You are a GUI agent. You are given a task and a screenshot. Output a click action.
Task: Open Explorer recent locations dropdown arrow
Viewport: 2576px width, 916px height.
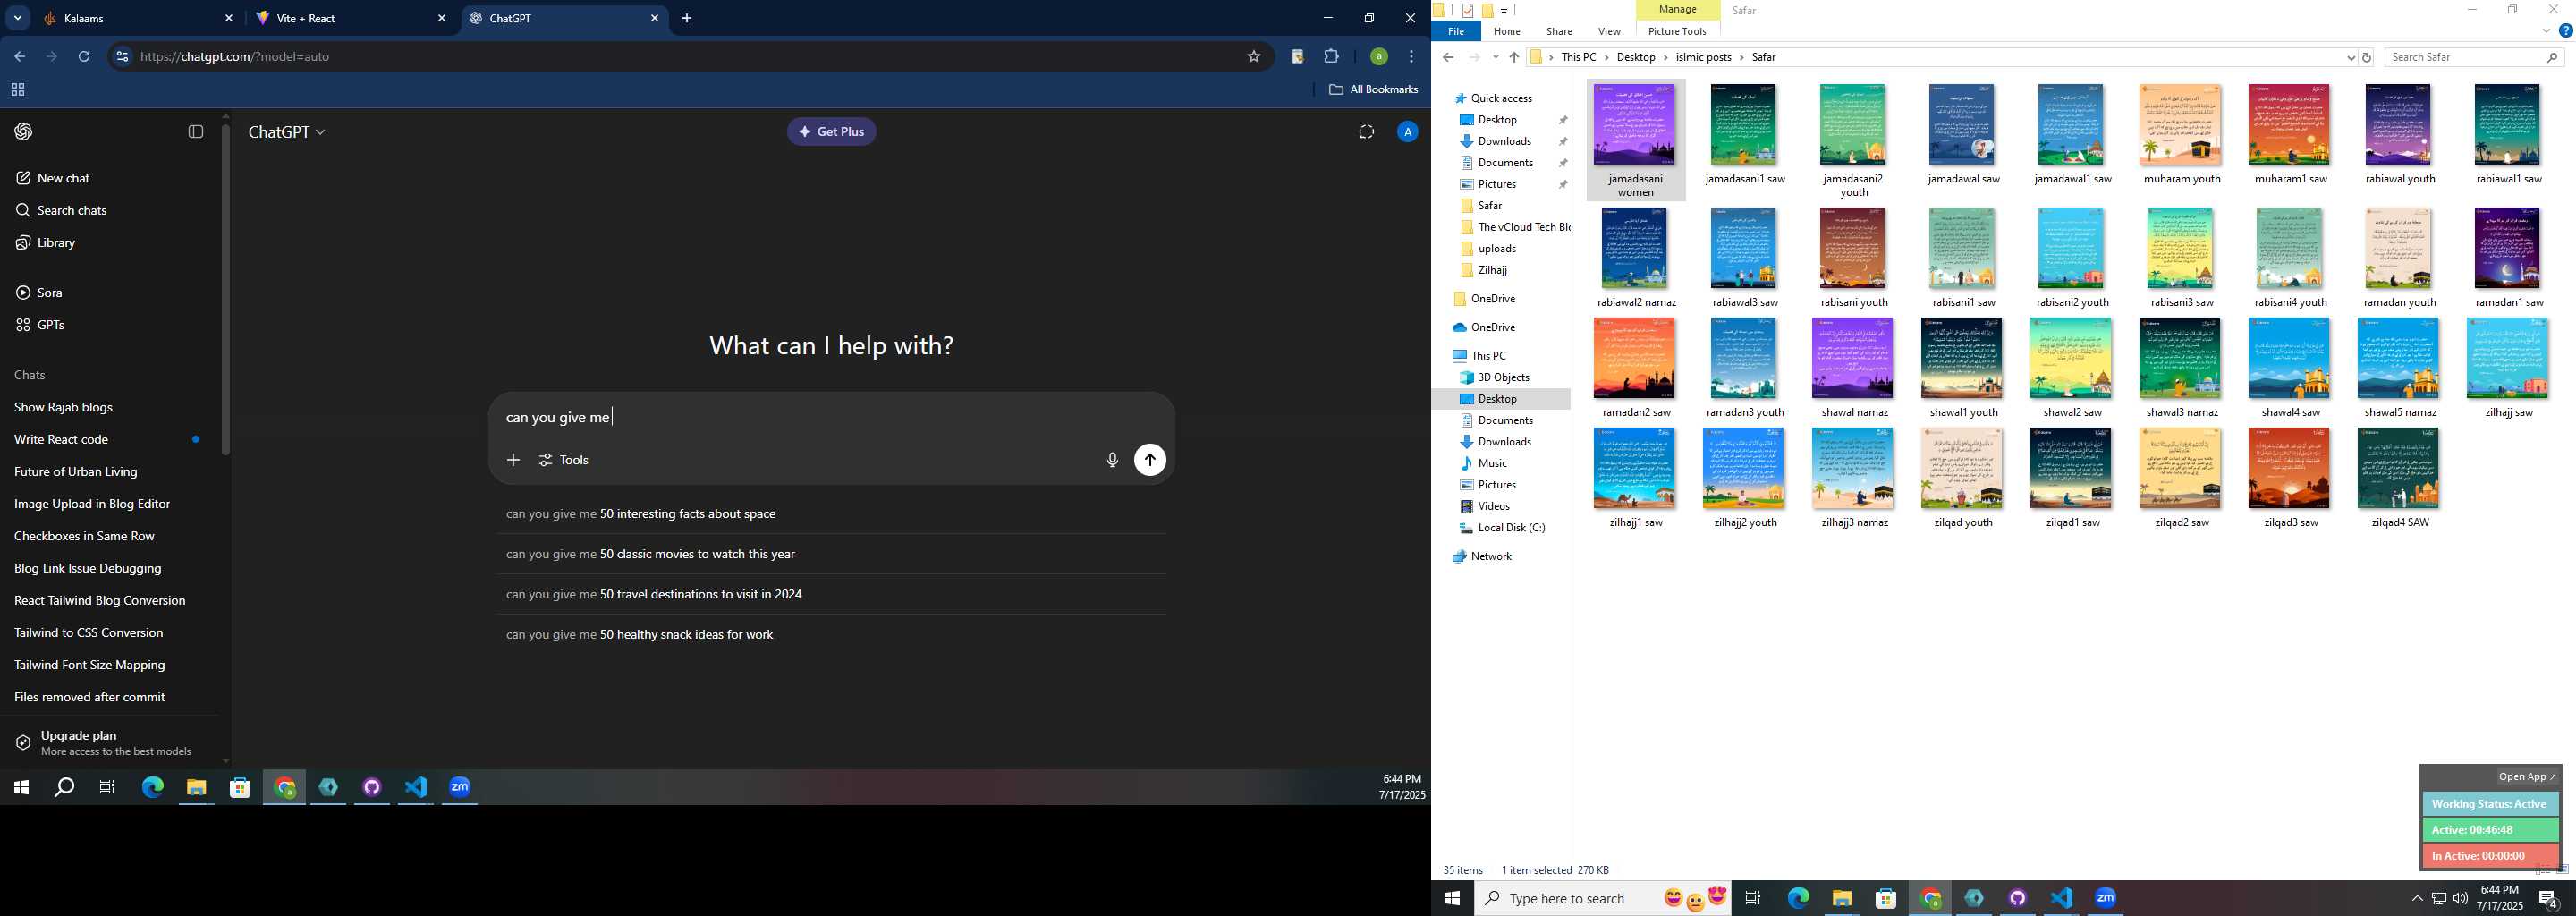(x=1495, y=57)
